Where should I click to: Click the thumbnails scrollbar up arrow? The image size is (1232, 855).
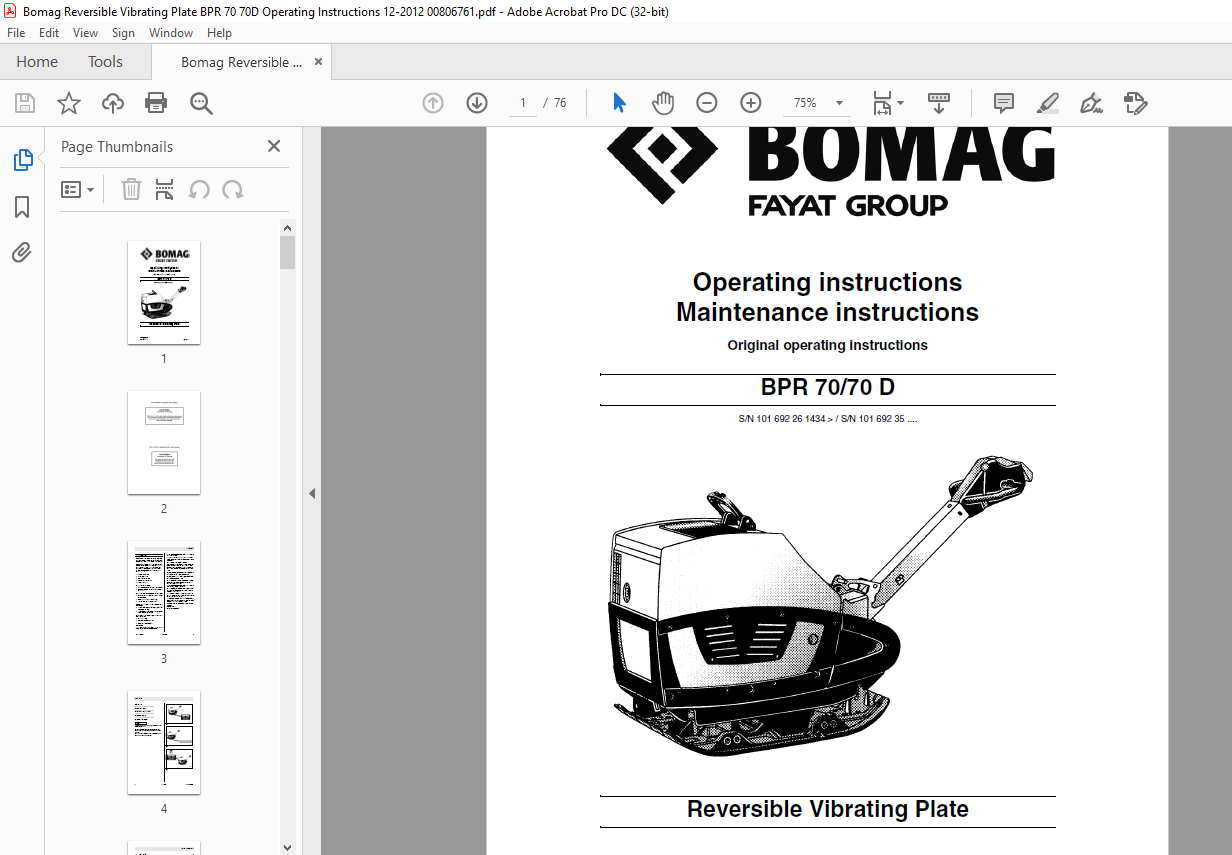288,228
